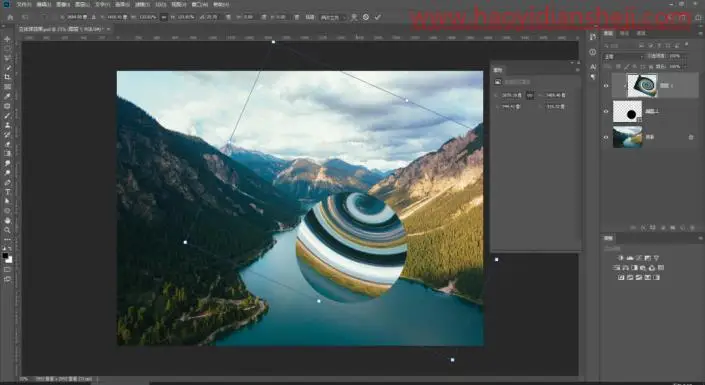Viewport: 705px width, 385px height.
Task: Click layer style fx button
Action: point(643,228)
